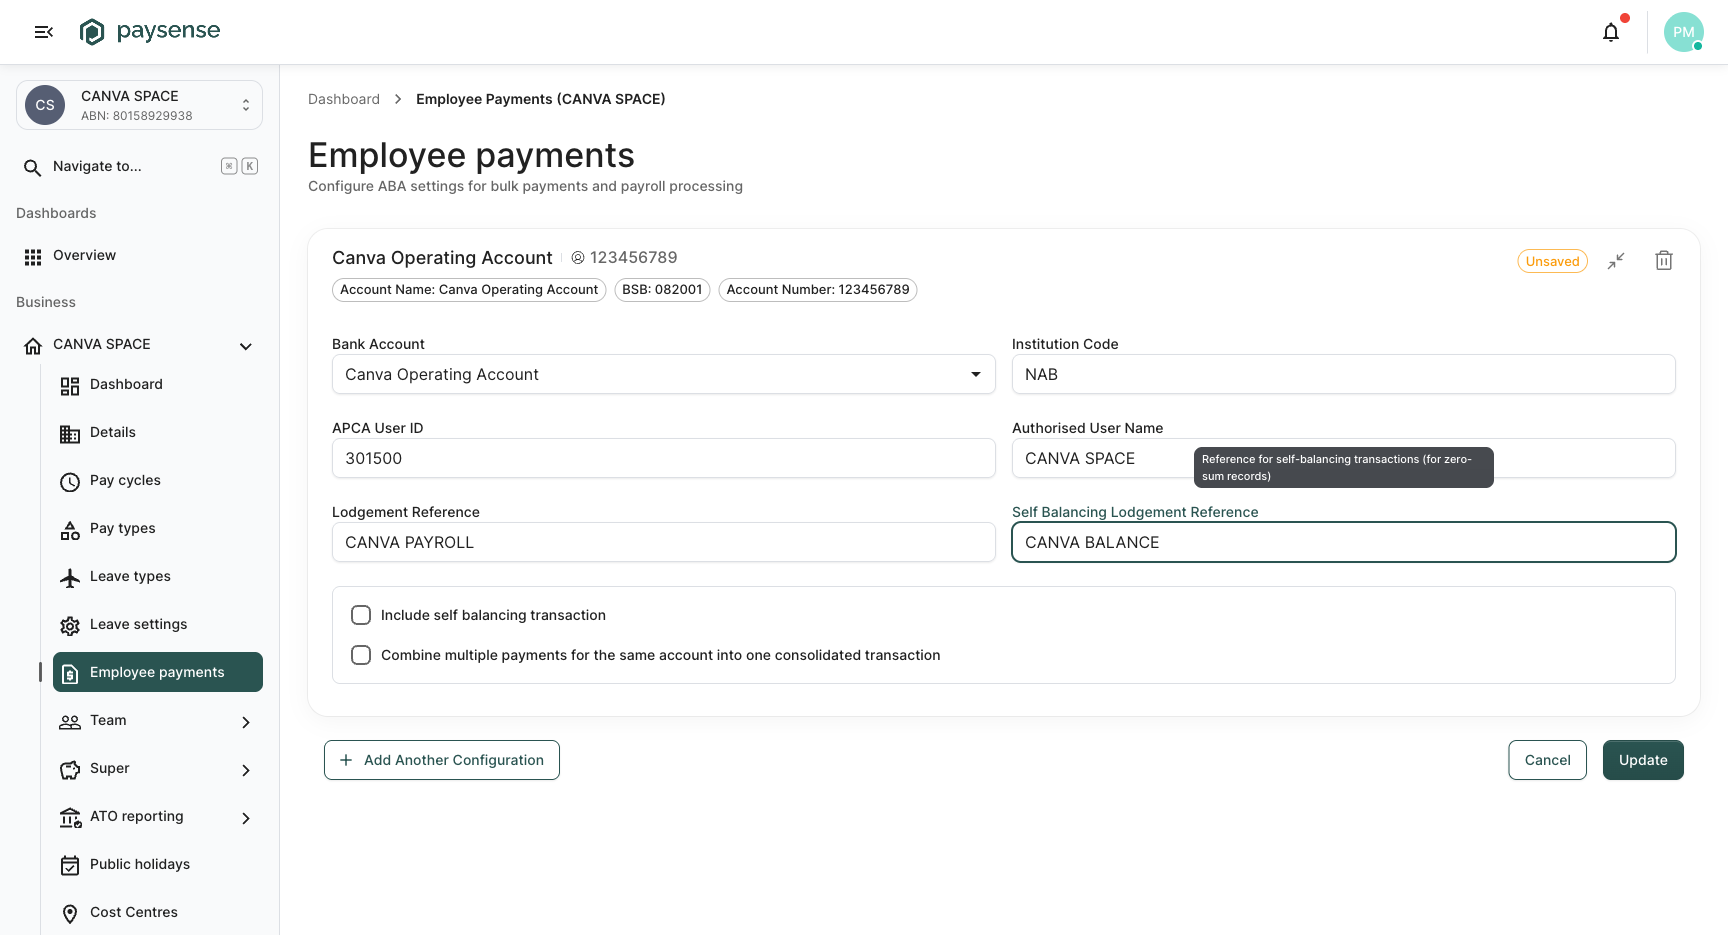Viewport: 1728px width, 935px height.
Task: Click the Unsaved status badge
Action: point(1552,261)
